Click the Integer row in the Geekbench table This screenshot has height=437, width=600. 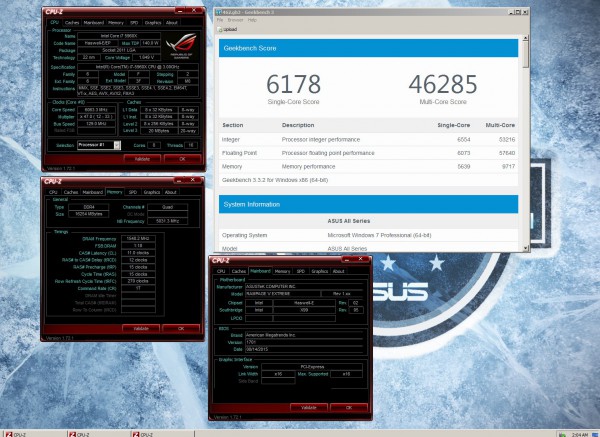[x=368, y=140]
